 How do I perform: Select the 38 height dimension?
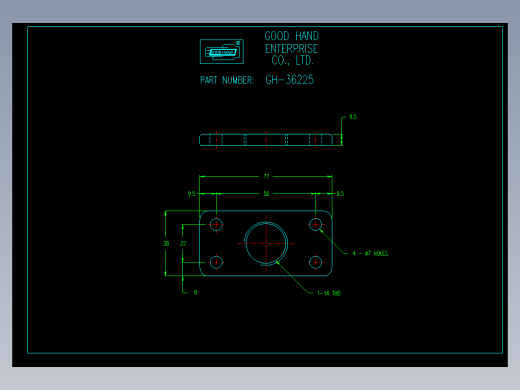(x=166, y=244)
